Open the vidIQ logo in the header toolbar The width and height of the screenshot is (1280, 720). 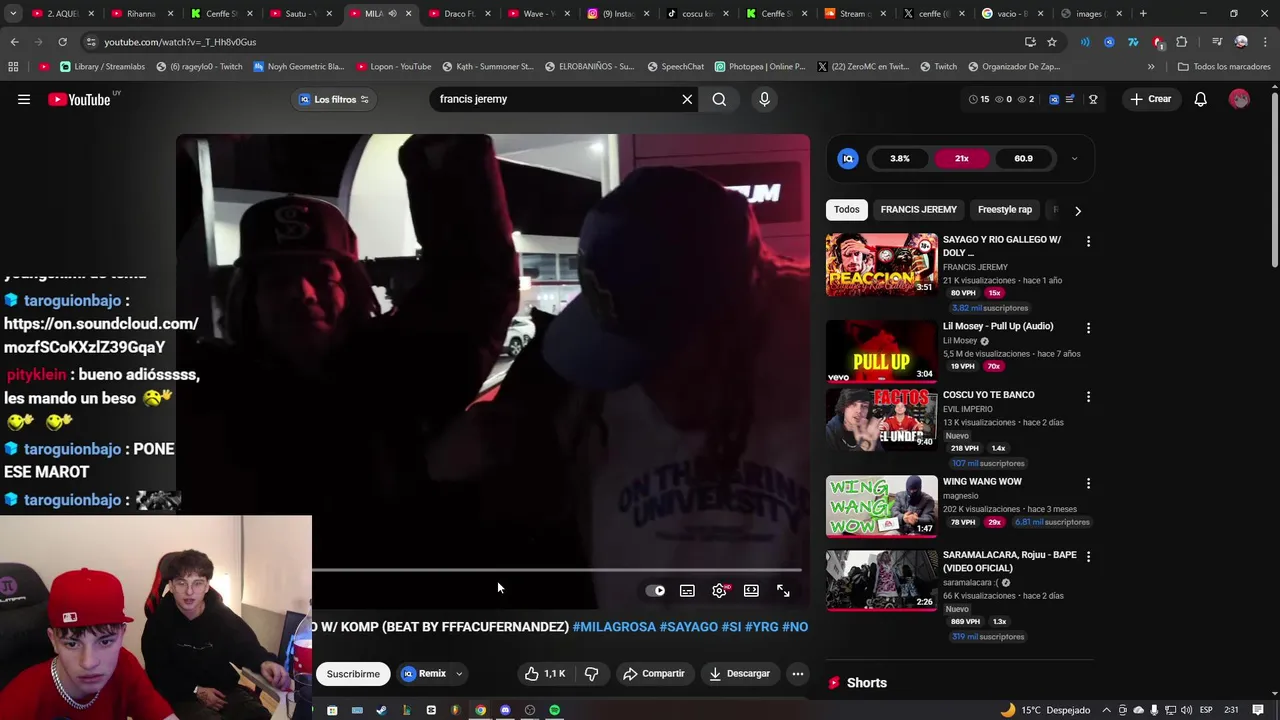(1054, 99)
